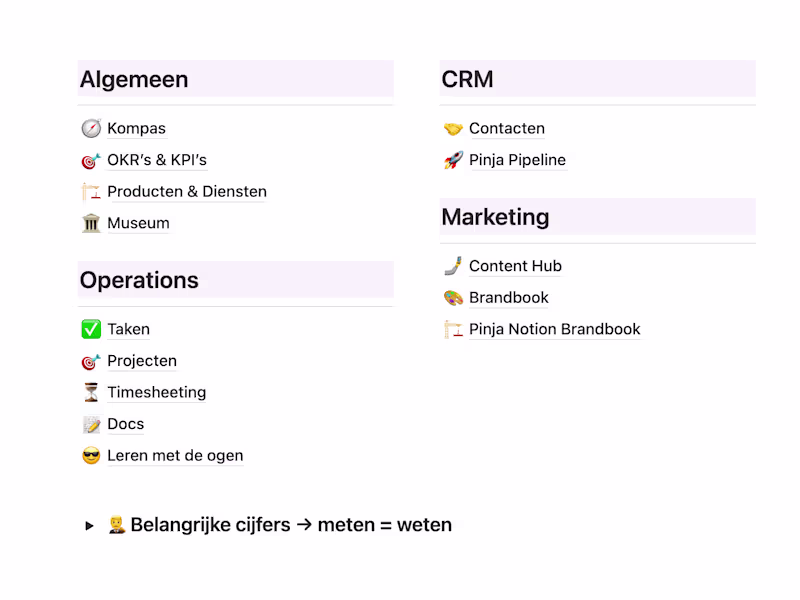This screenshot has height=600, width=800.
Task: Open the Pinja Notion Brandbook page
Action: pyautogui.click(x=555, y=328)
